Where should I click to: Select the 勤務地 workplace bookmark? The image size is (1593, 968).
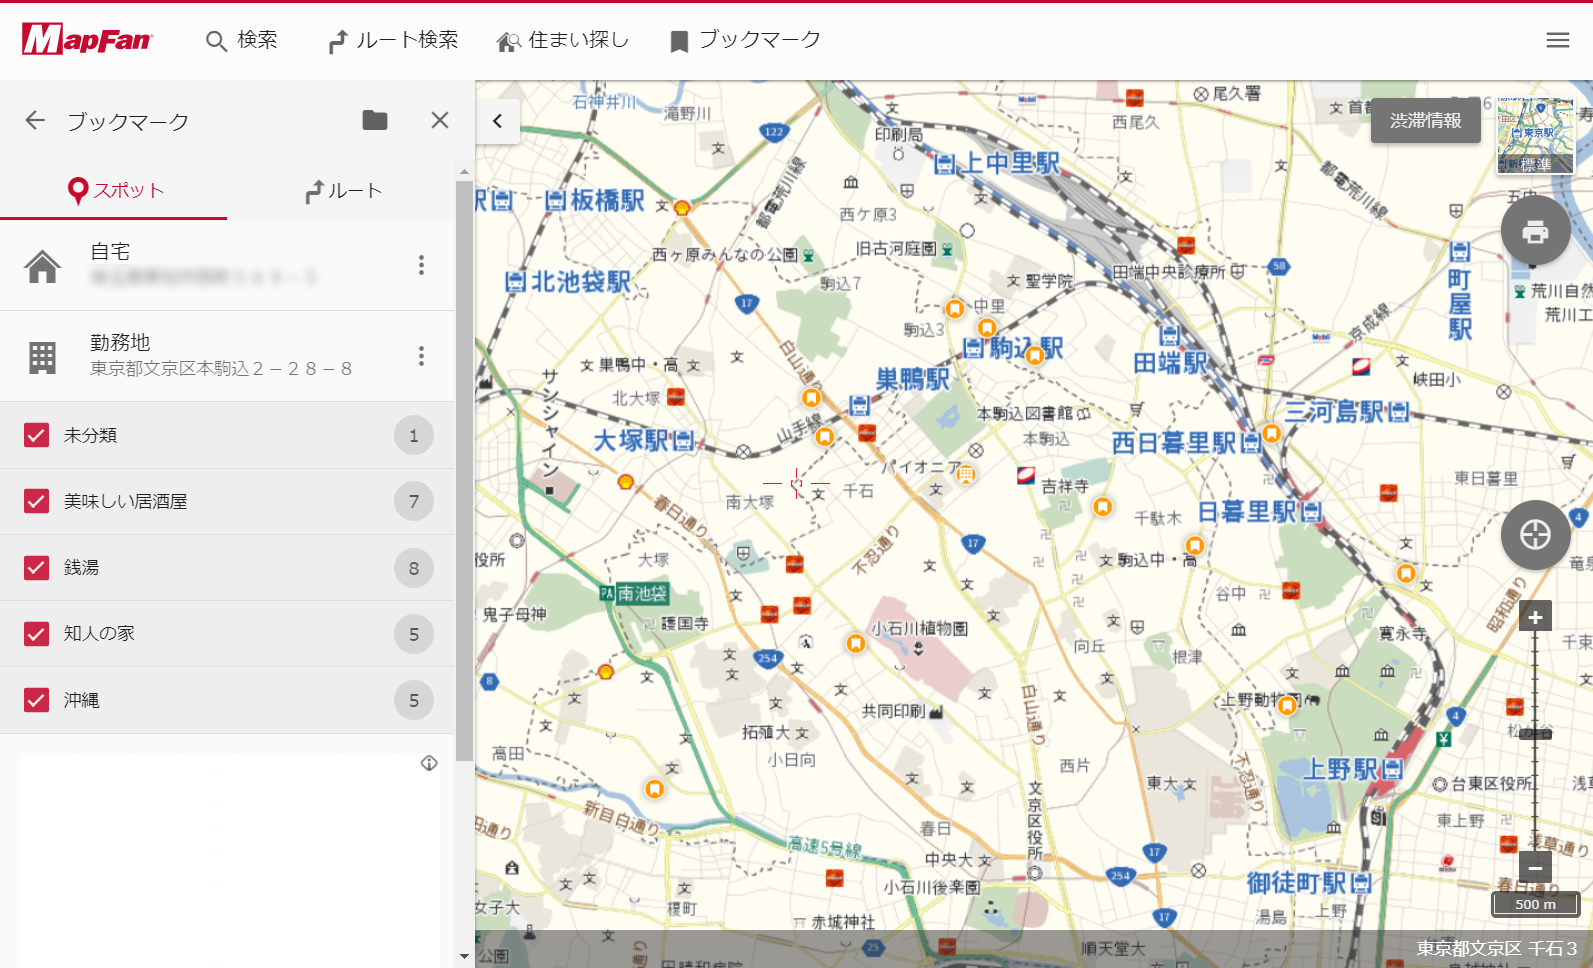(x=227, y=356)
